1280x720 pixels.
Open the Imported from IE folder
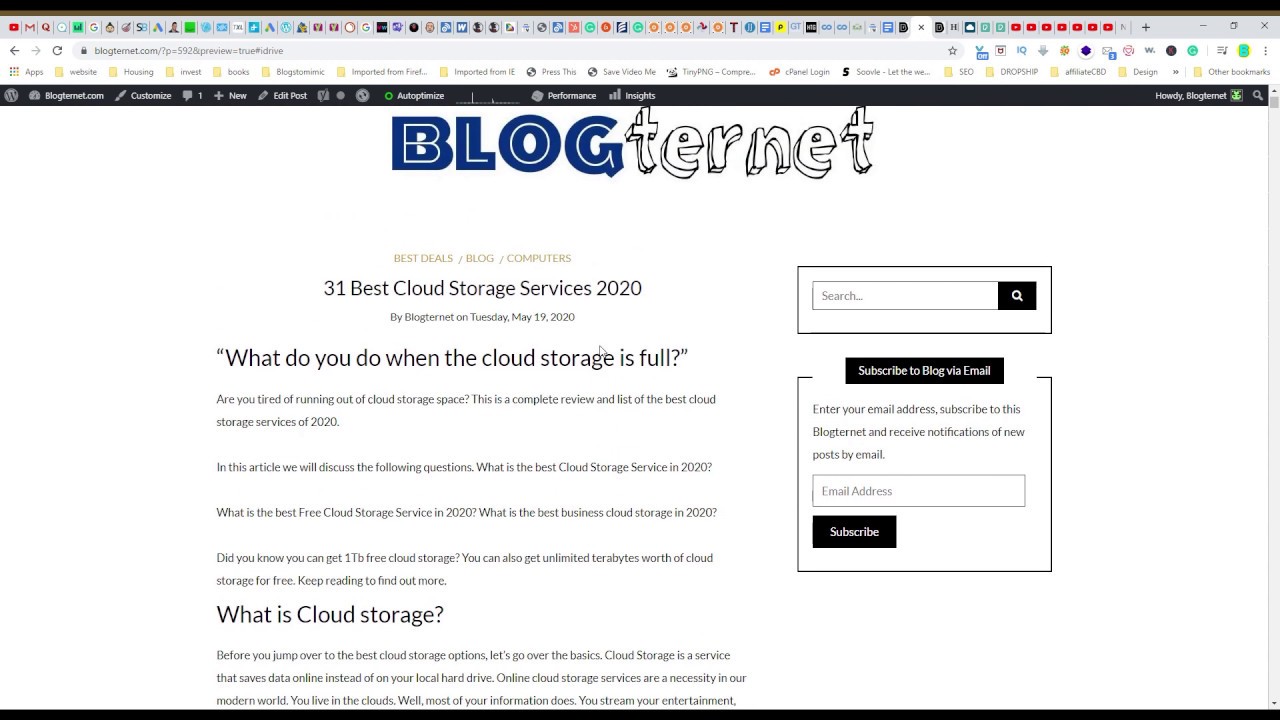coord(477,72)
